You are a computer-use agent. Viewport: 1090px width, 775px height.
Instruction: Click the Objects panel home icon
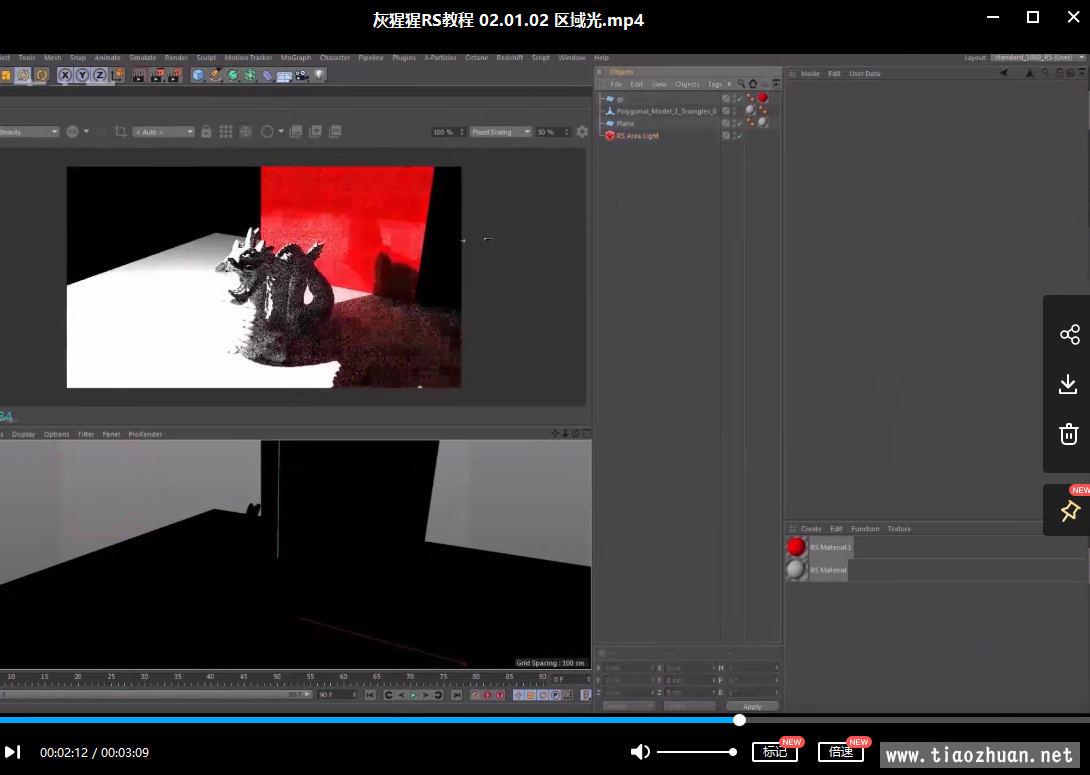(753, 84)
